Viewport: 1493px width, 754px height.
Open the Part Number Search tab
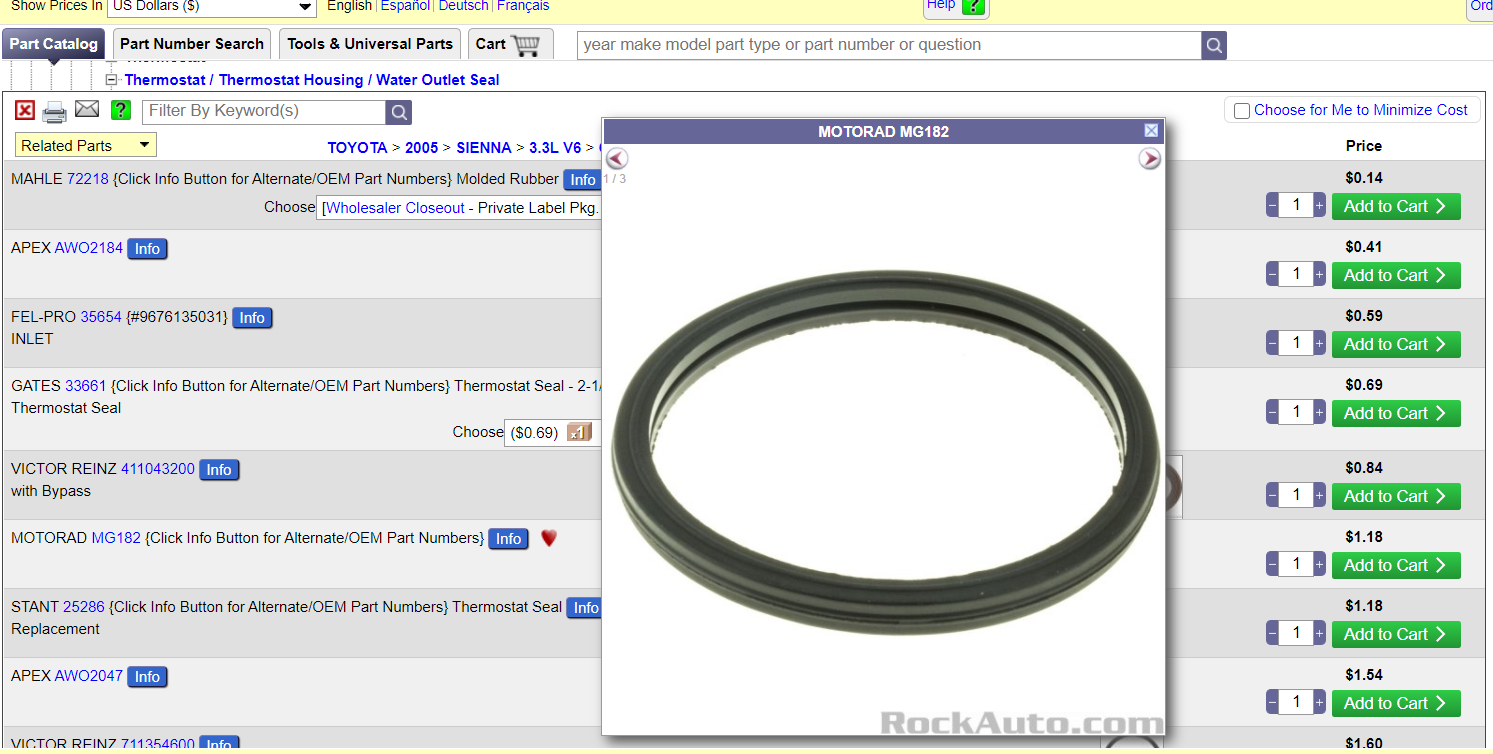click(x=192, y=44)
